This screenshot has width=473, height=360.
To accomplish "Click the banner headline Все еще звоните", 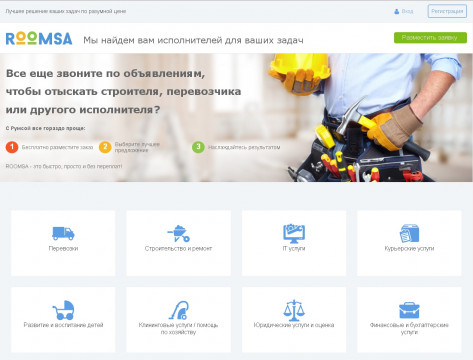I will (123, 91).
